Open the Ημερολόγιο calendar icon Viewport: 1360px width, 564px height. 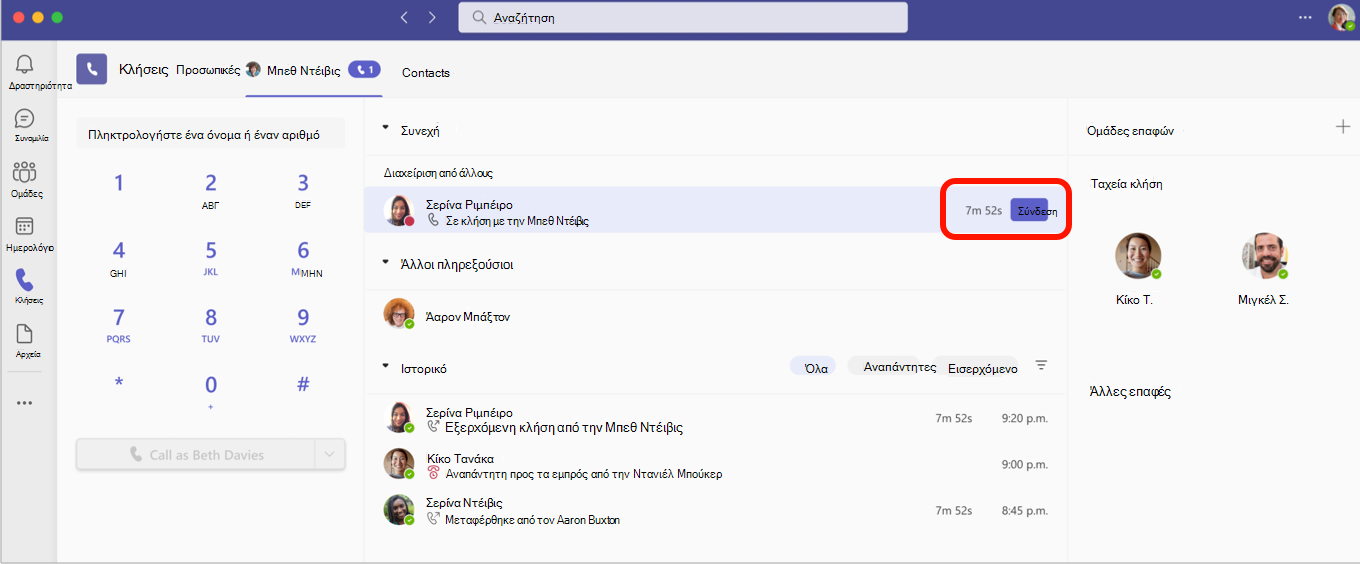point(25,226)
